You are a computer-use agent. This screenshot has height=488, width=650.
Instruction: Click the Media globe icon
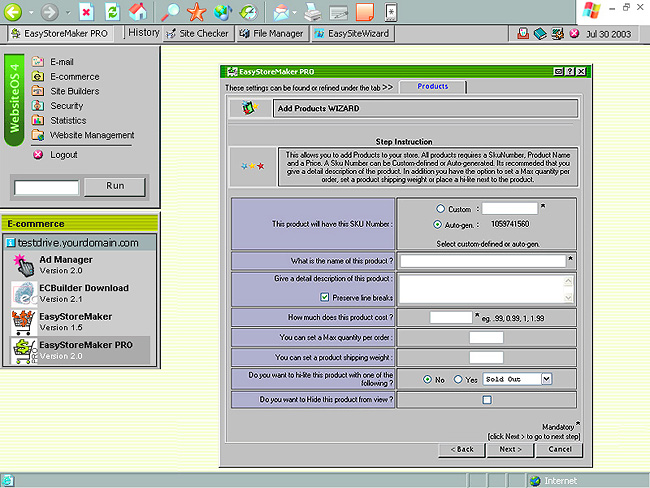(223, 12)
